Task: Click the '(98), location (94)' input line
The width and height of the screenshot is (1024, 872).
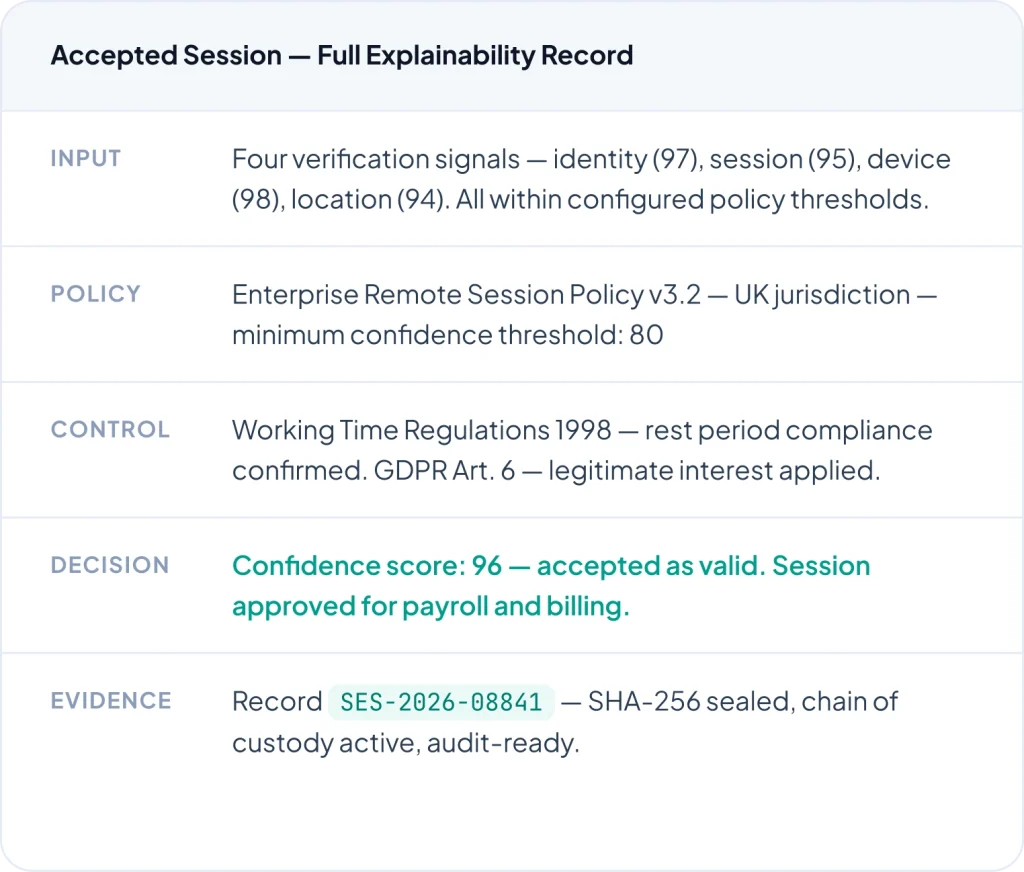Action: (342, 199)
